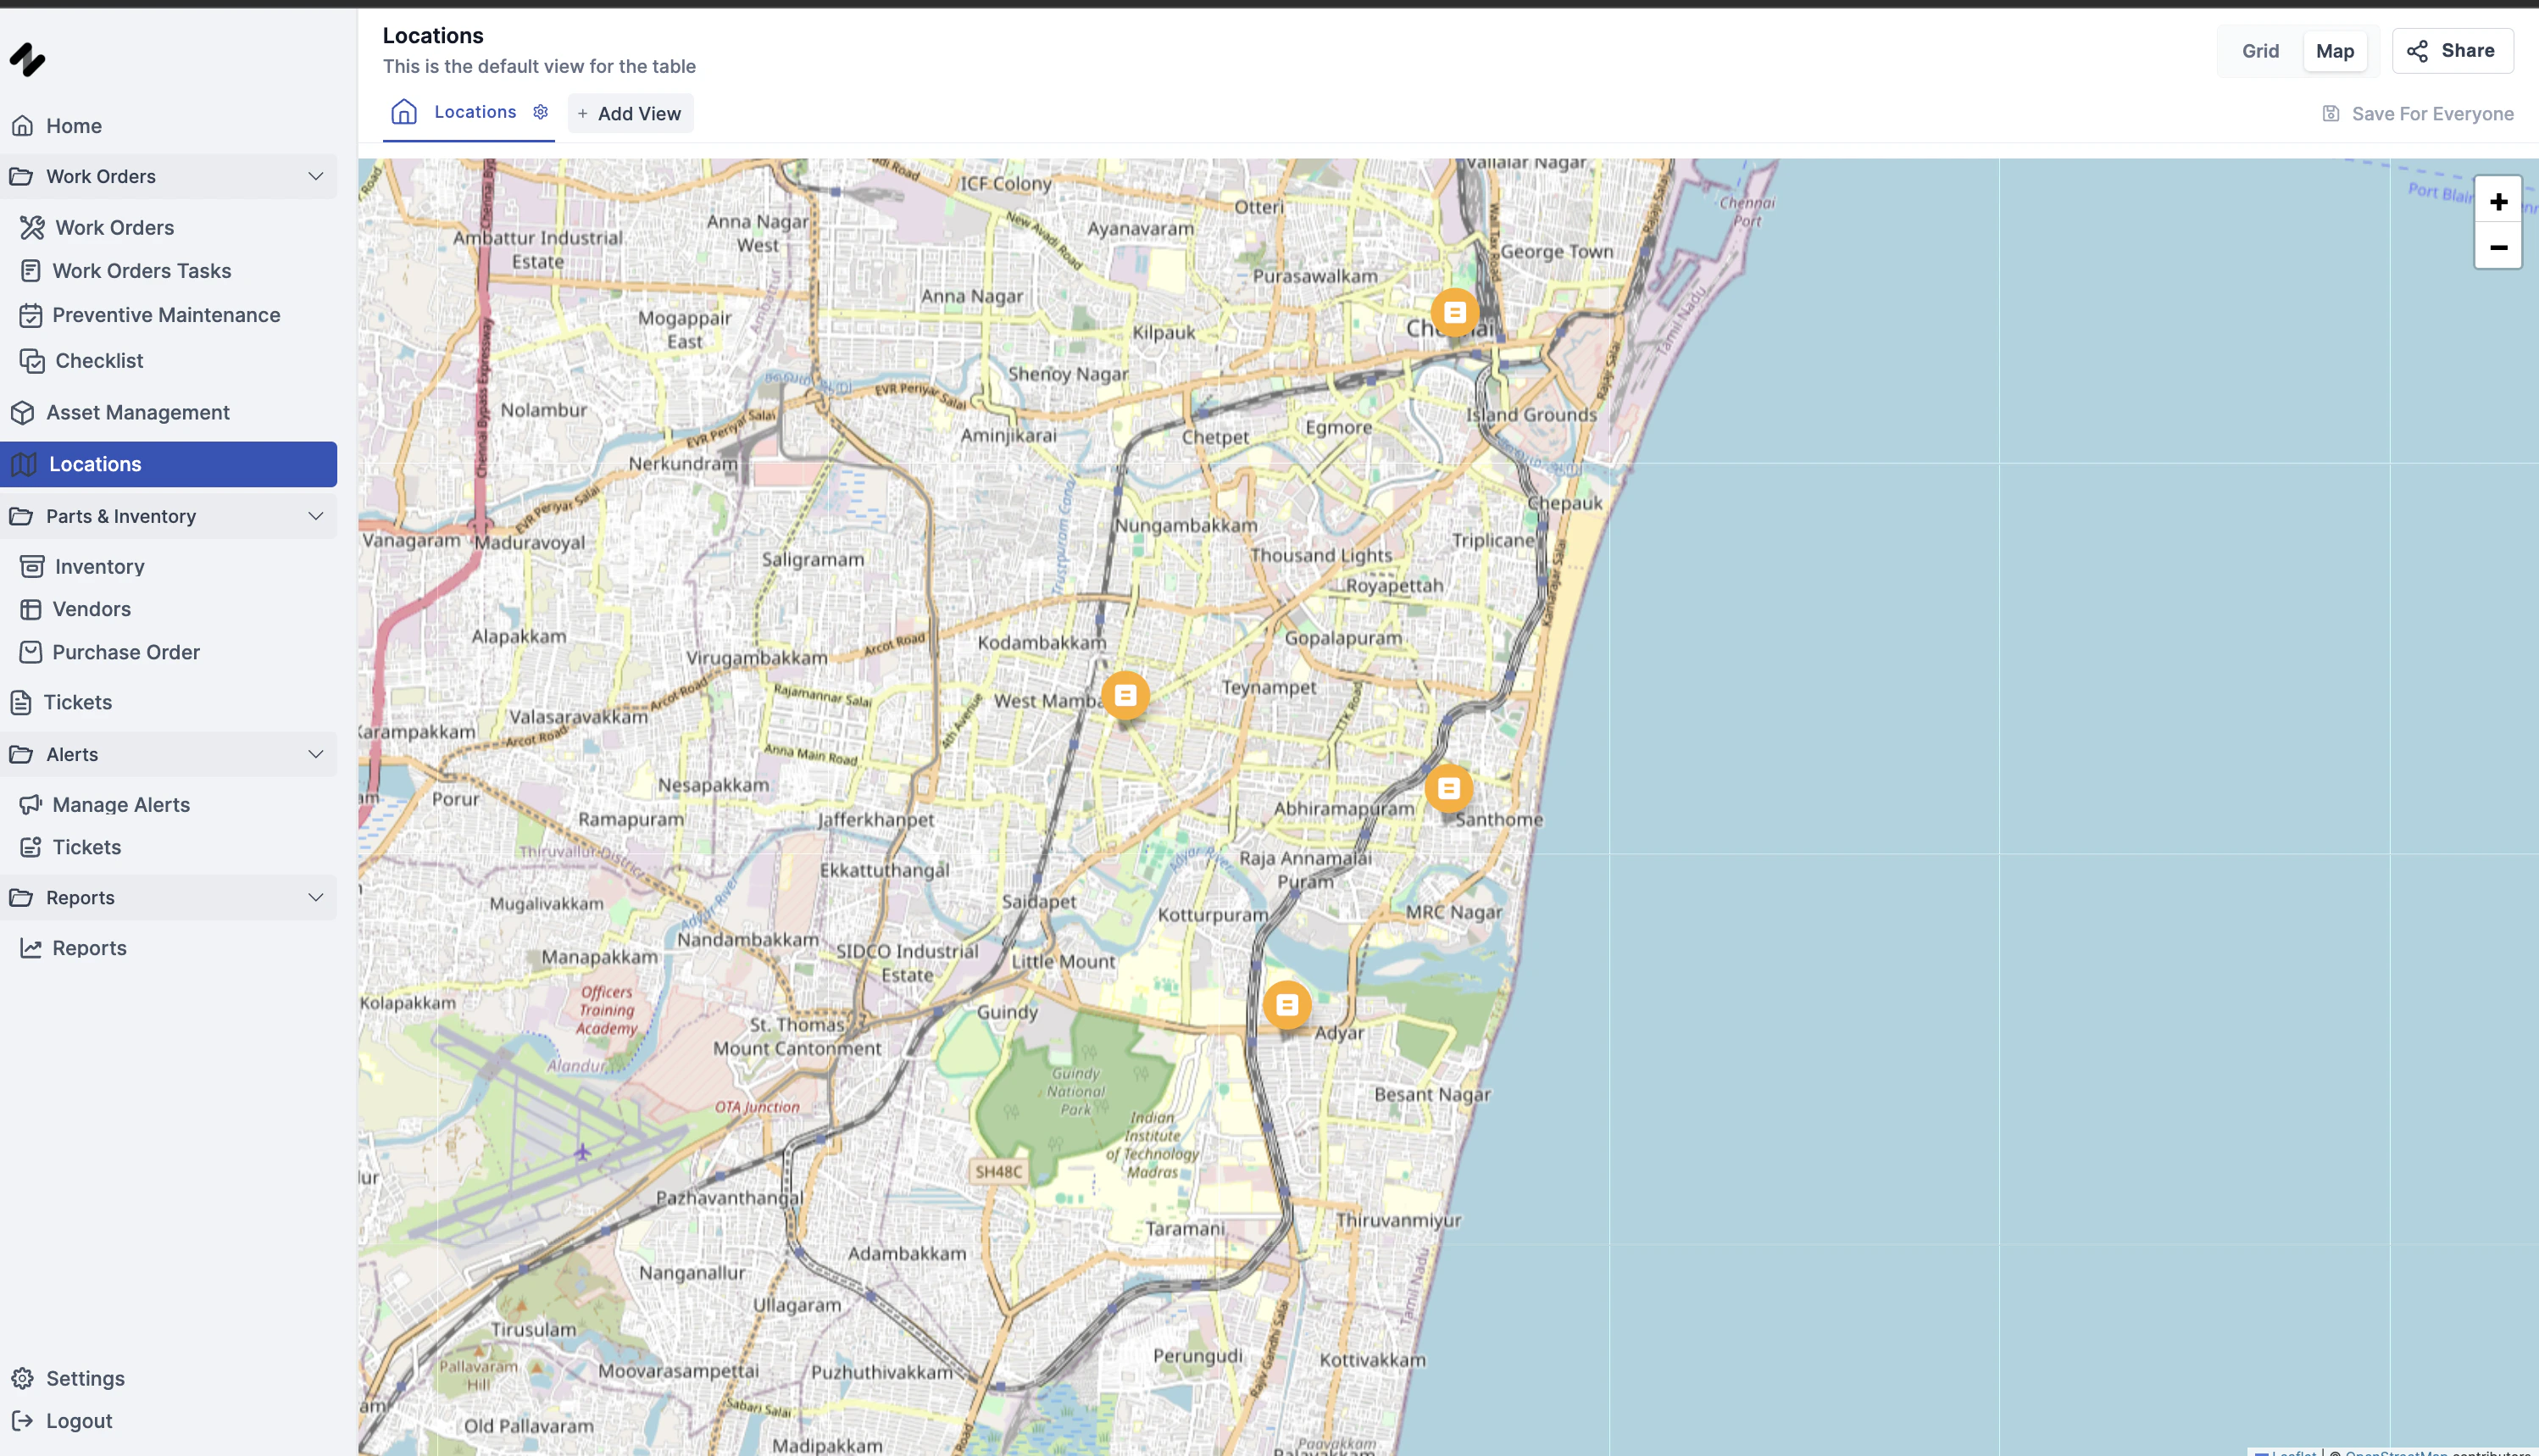Select the Purchase Order icon
The height and width of the screenshot is (1456, 2539).
[x=31, y=651]
